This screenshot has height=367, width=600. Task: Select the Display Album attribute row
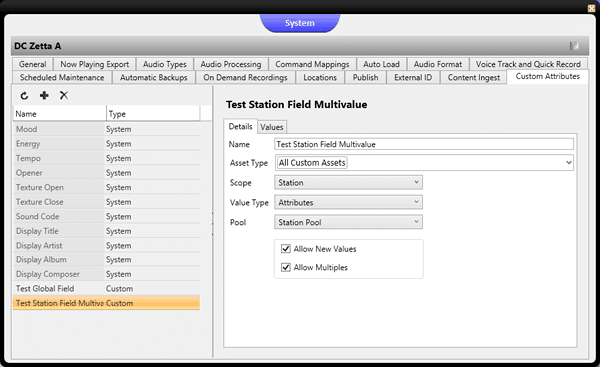coord(106,259)
